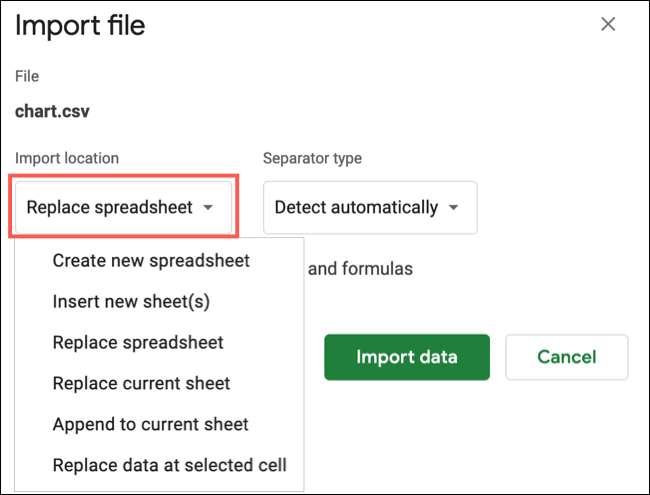Select Replace data at selected cell

[169, 465]
